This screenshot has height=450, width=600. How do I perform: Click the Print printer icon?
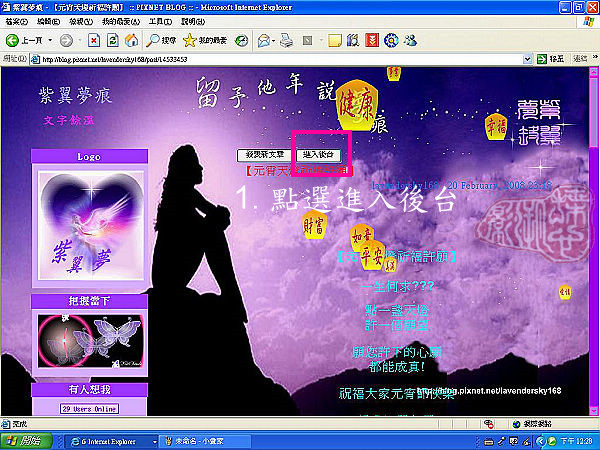[x=286, y=40]
